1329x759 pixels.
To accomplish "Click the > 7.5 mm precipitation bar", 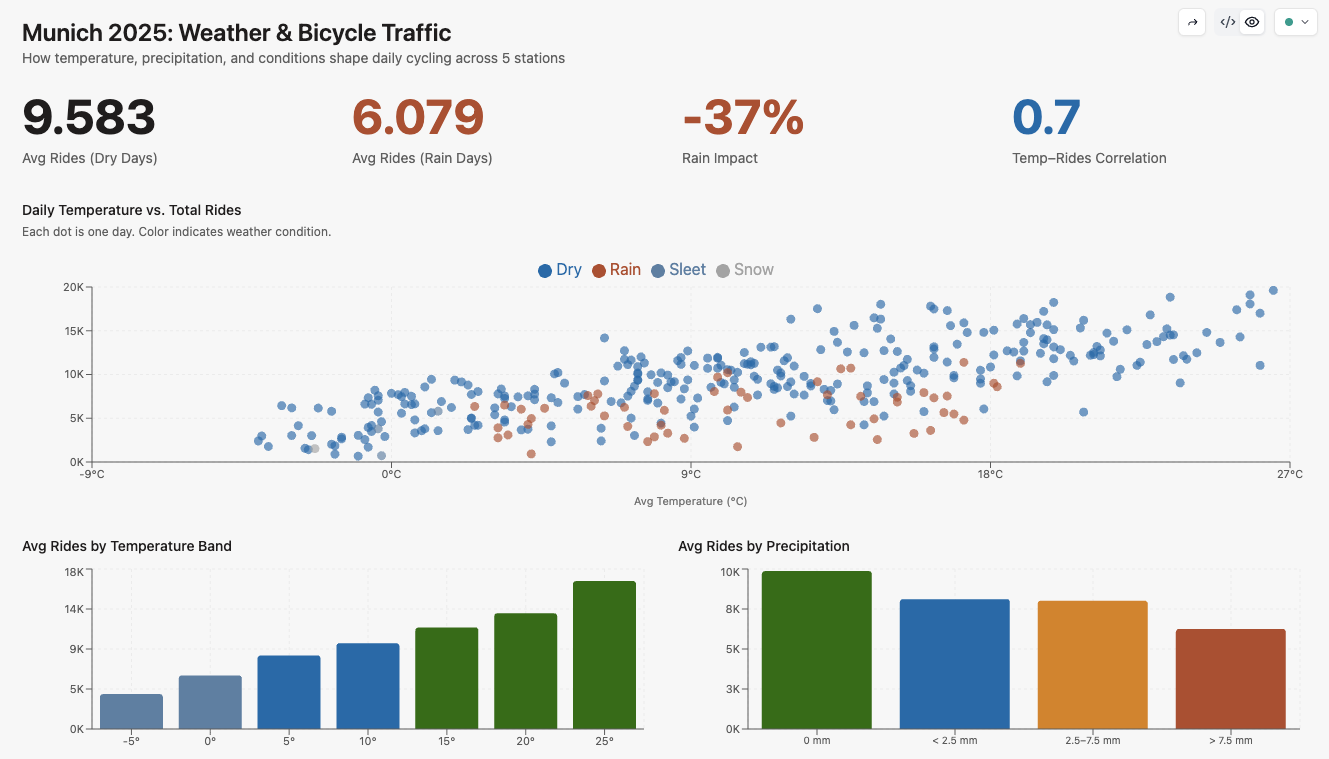I will tap(1230, 679).
